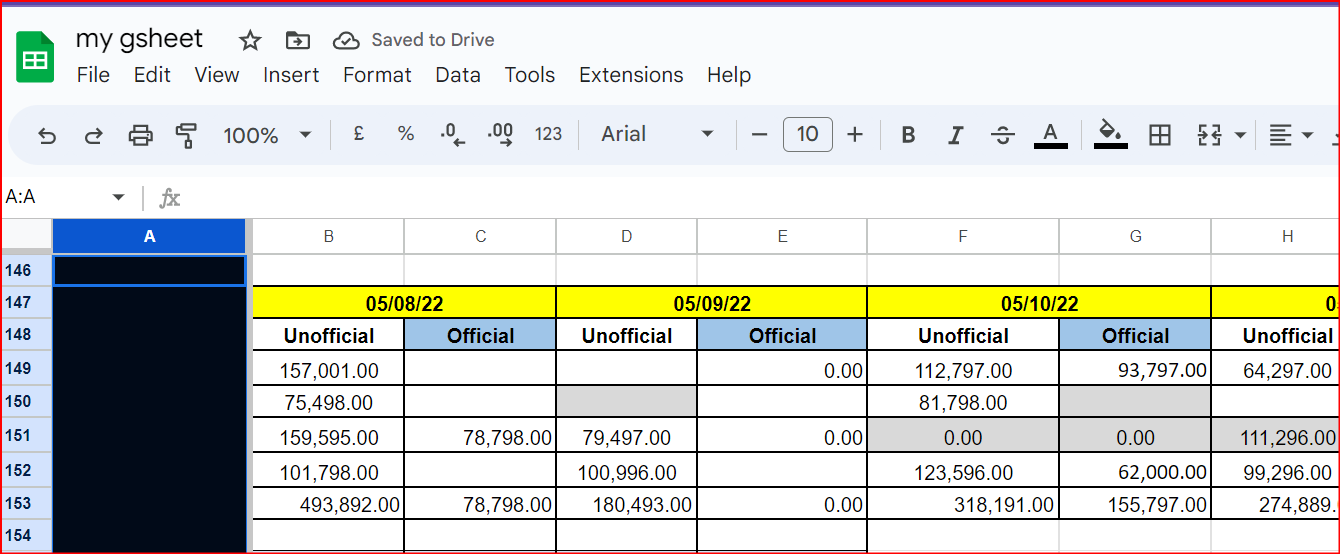Expand the Arial font dropdown
Screen dimensions: 1340x554
[x=657, y=134]
